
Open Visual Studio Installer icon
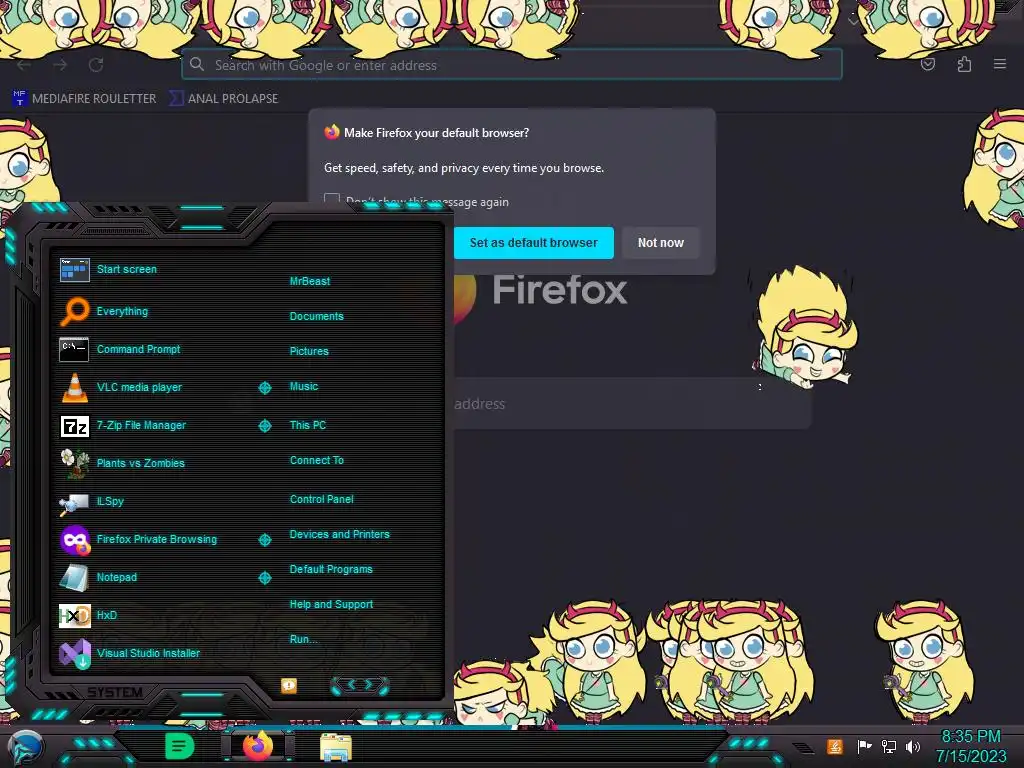tap(74, 654)
